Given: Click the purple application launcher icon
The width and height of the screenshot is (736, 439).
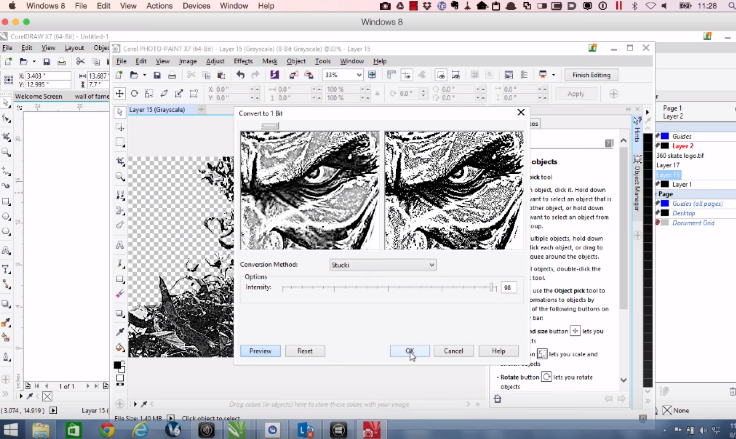Looking at the screenshot, I should pos(275,75).
